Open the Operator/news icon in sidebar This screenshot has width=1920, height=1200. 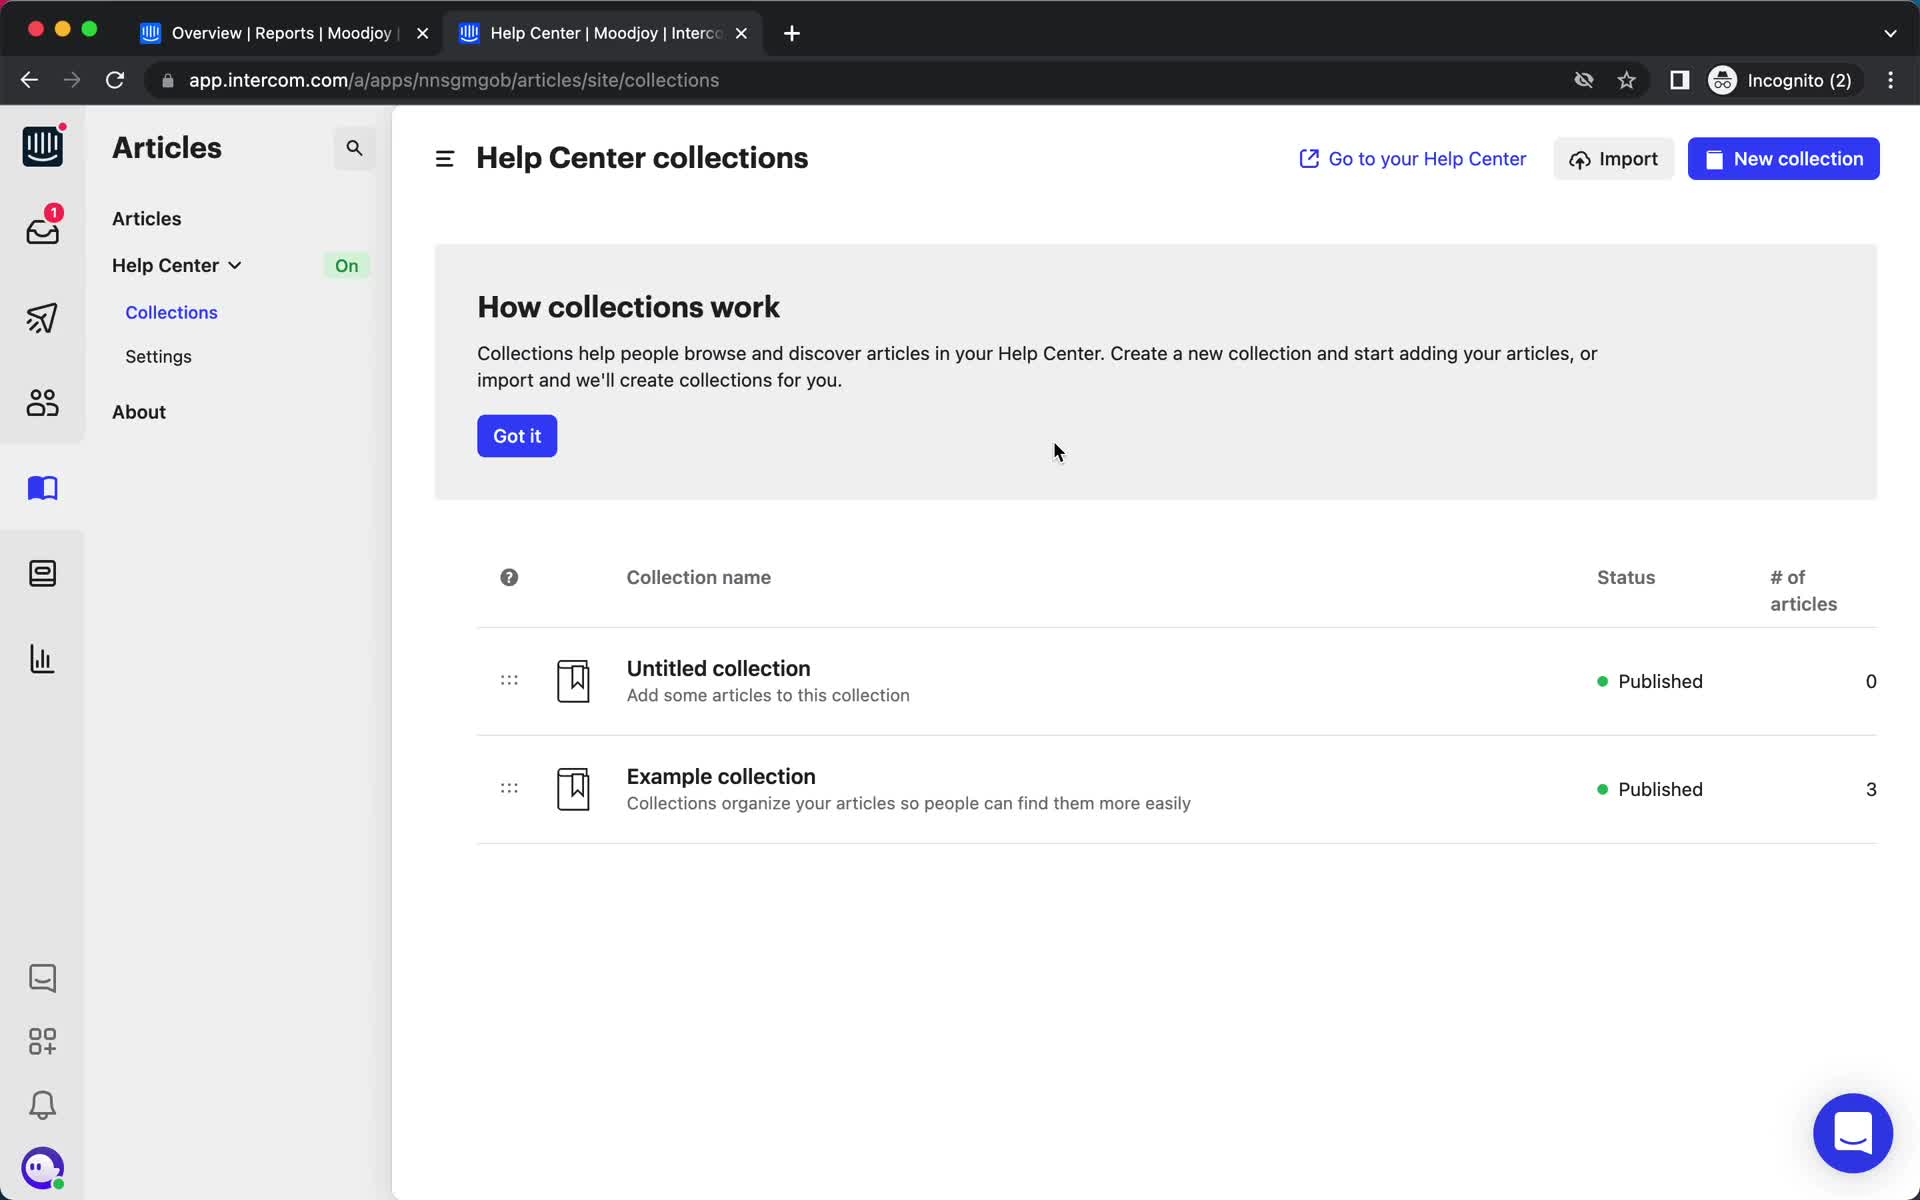(x=42, y=573)
